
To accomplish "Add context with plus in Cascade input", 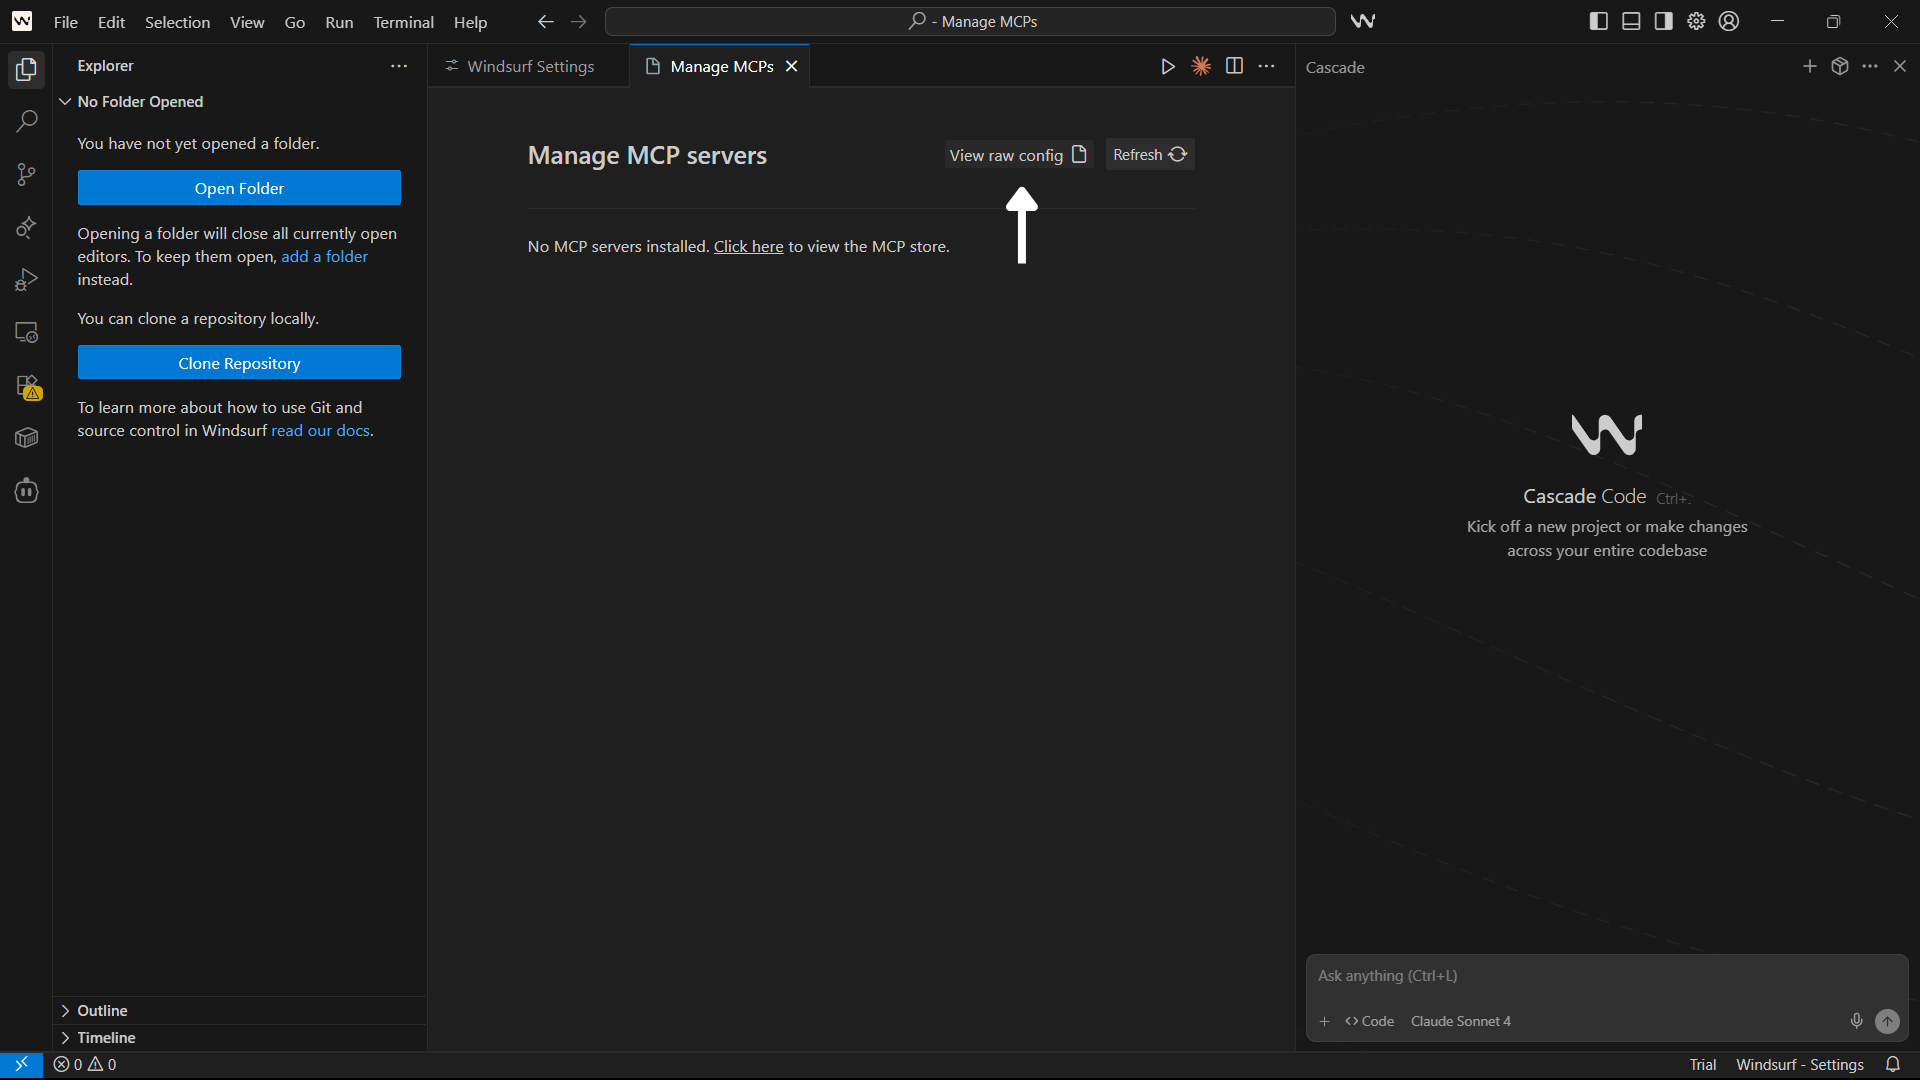I will point(1324,1021).
